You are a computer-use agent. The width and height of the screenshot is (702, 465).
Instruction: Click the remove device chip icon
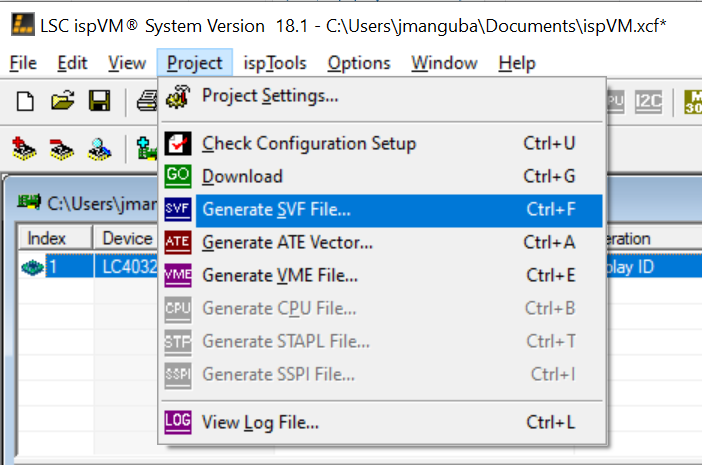tap(62, 149)
